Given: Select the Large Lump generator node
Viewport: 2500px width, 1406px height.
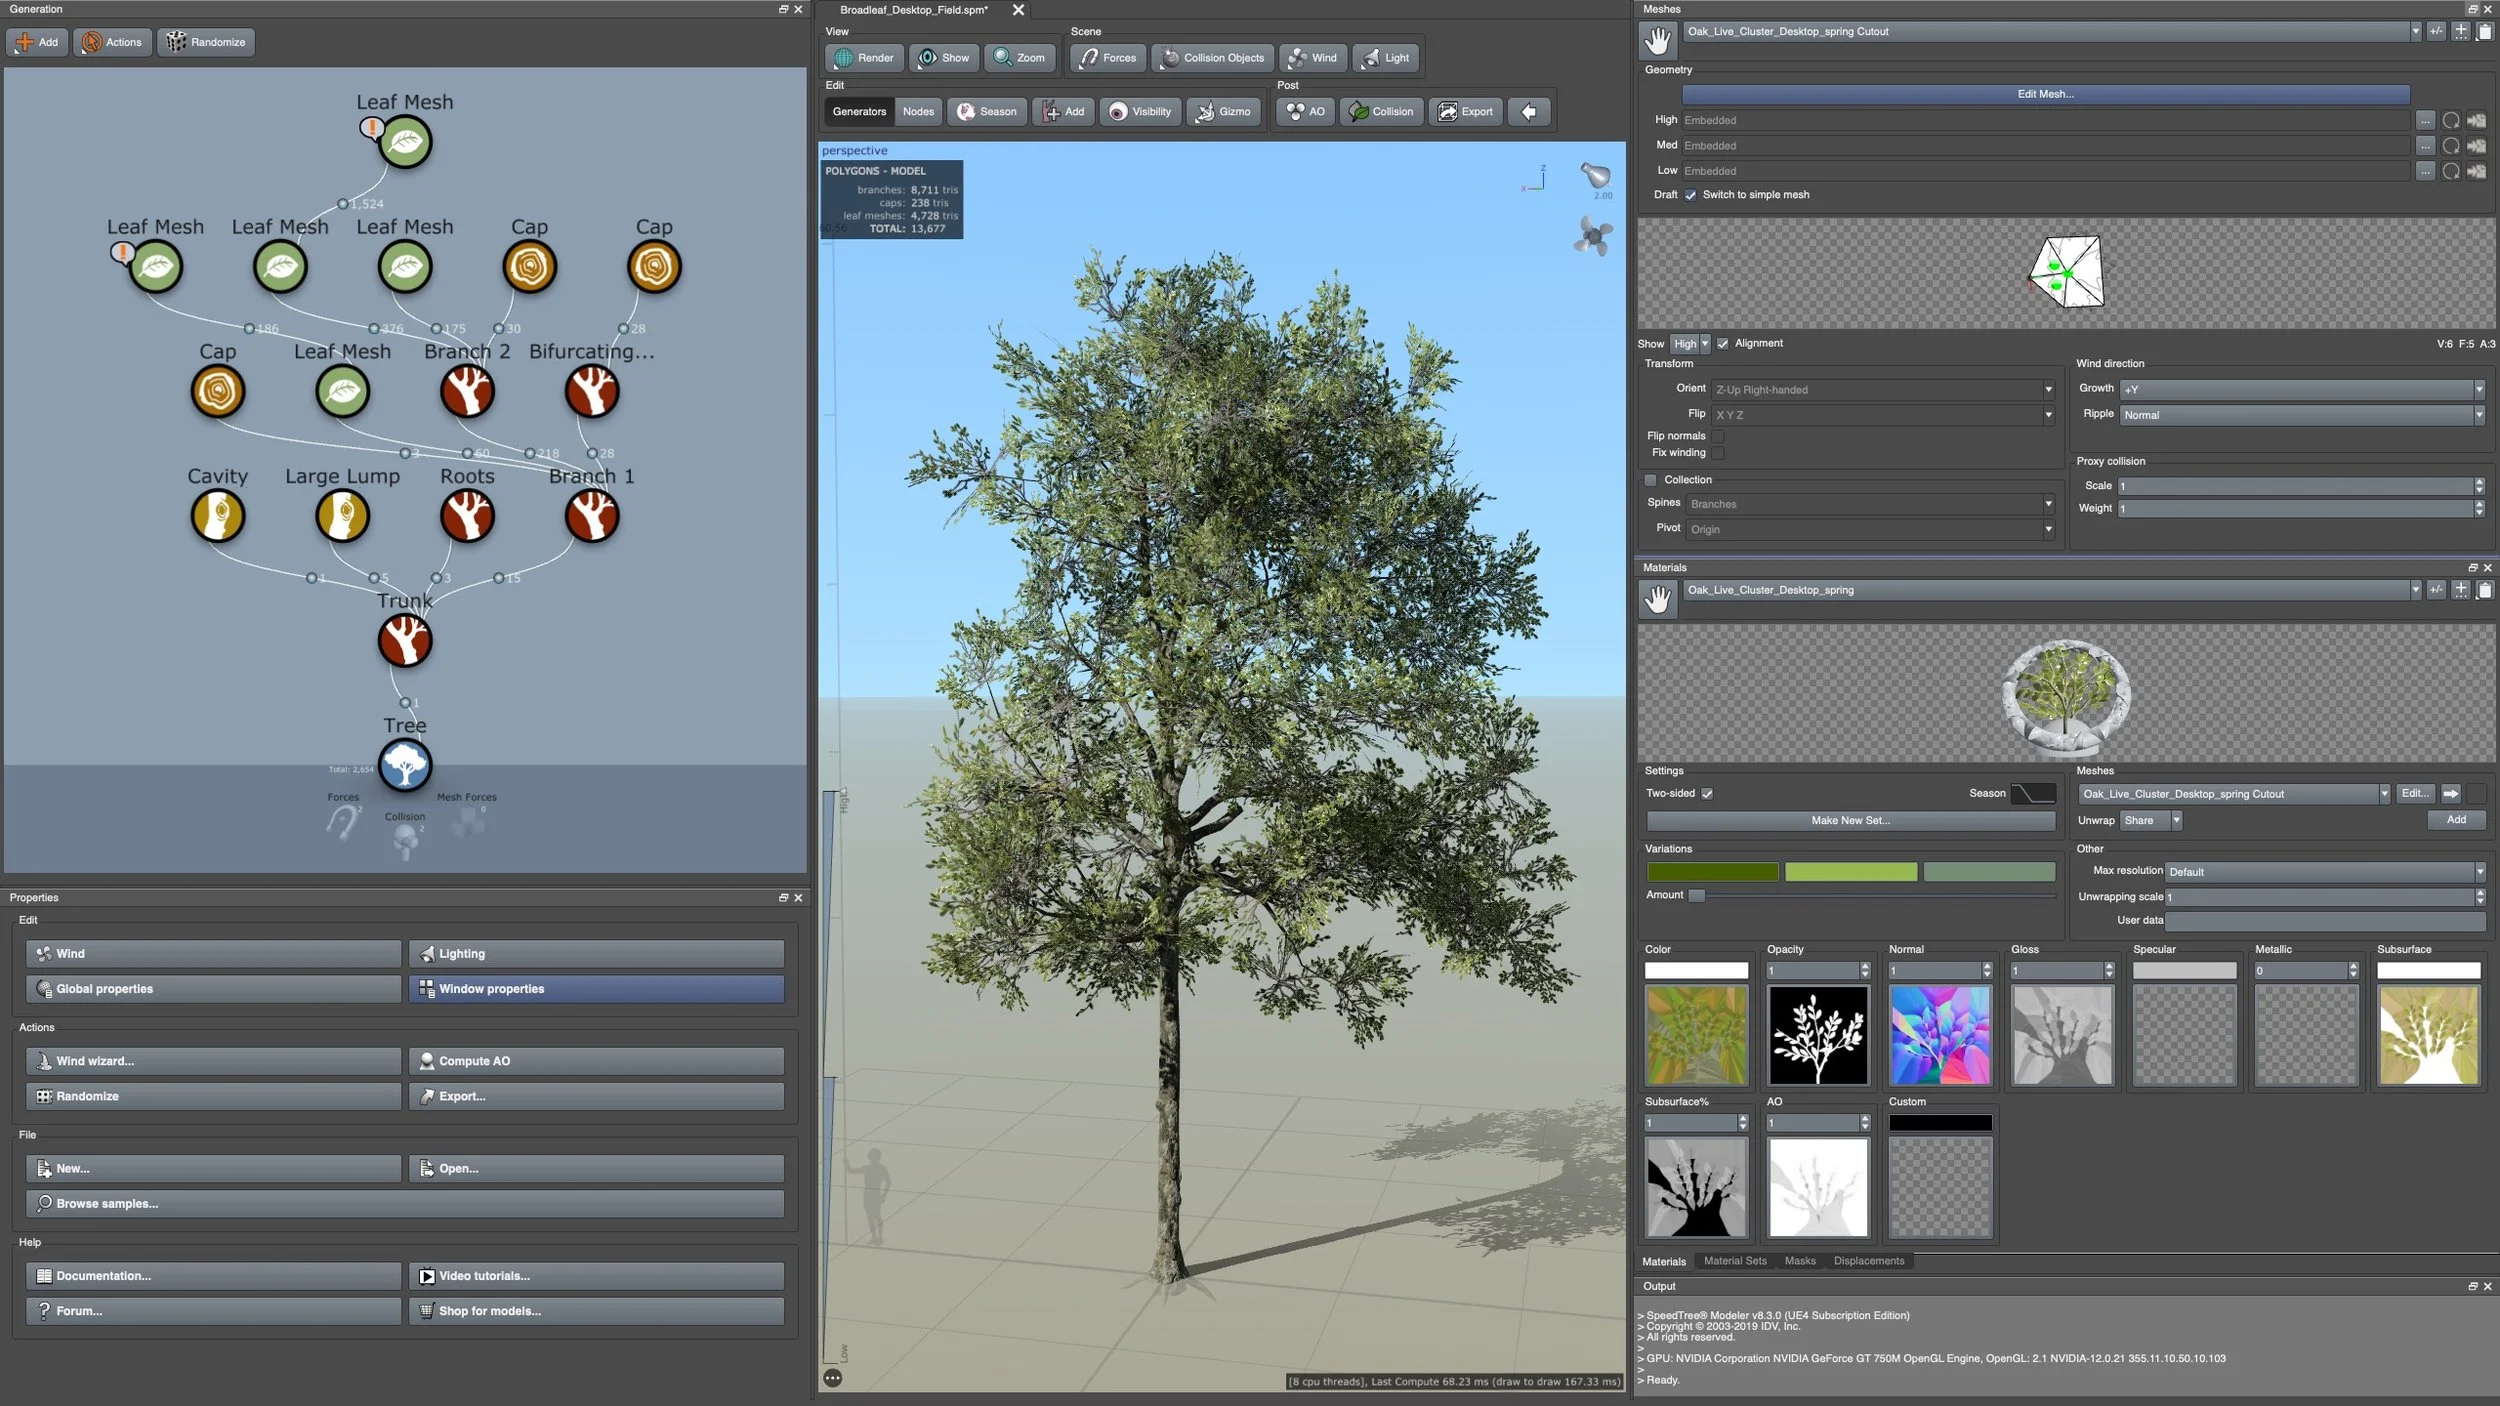Looking at the screenshot, I should click(x=343, y=516).
